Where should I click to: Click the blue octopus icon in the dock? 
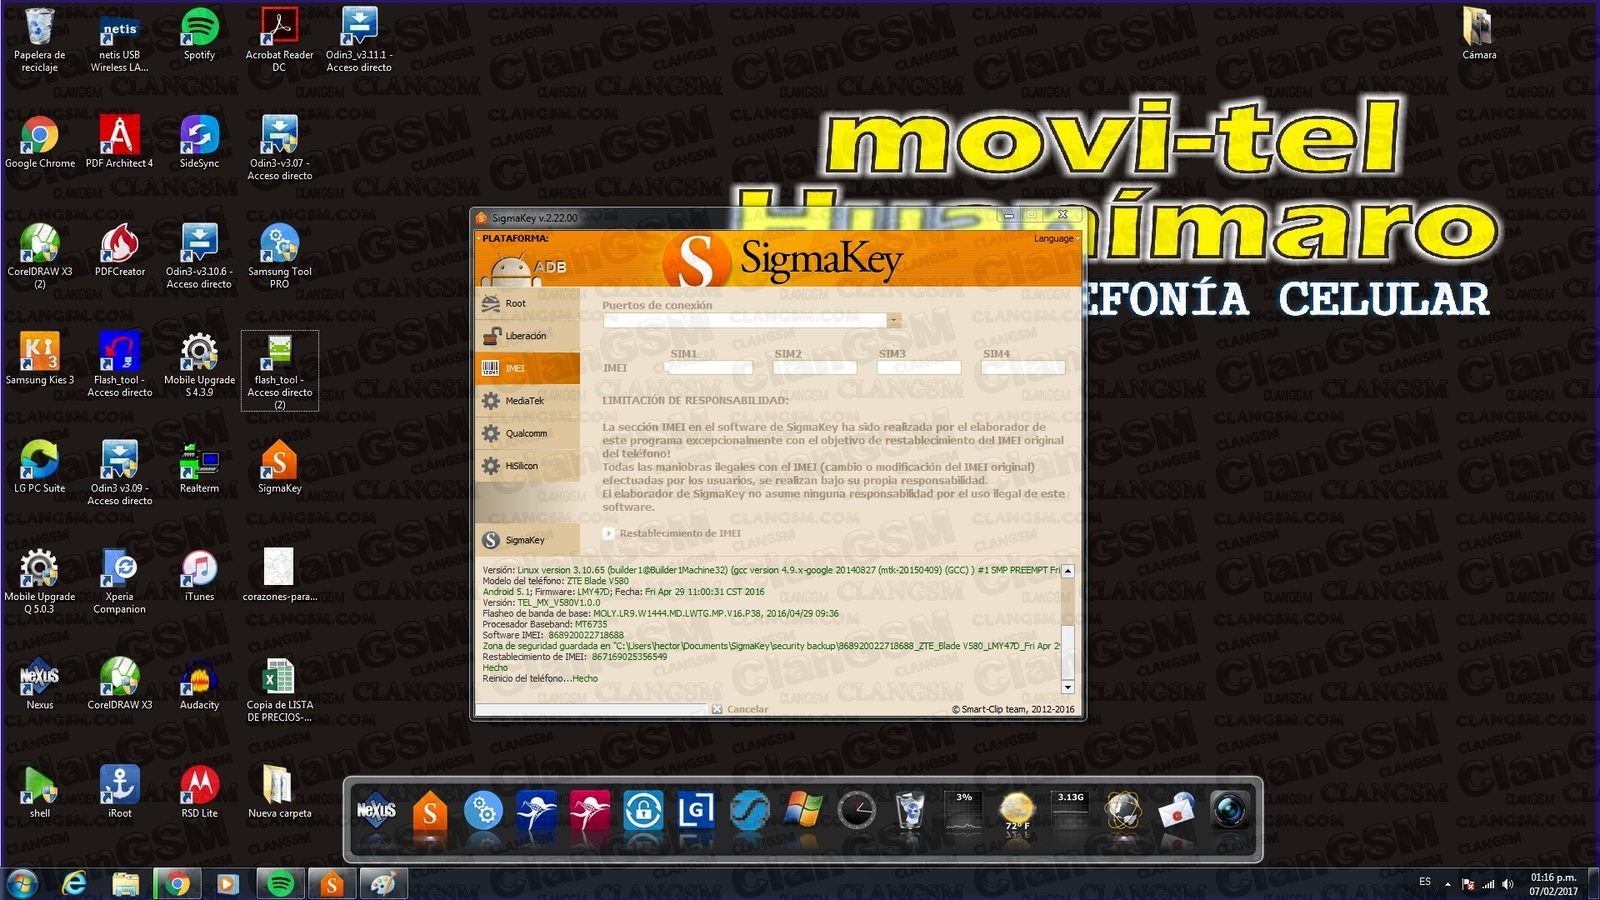[536, 810]
